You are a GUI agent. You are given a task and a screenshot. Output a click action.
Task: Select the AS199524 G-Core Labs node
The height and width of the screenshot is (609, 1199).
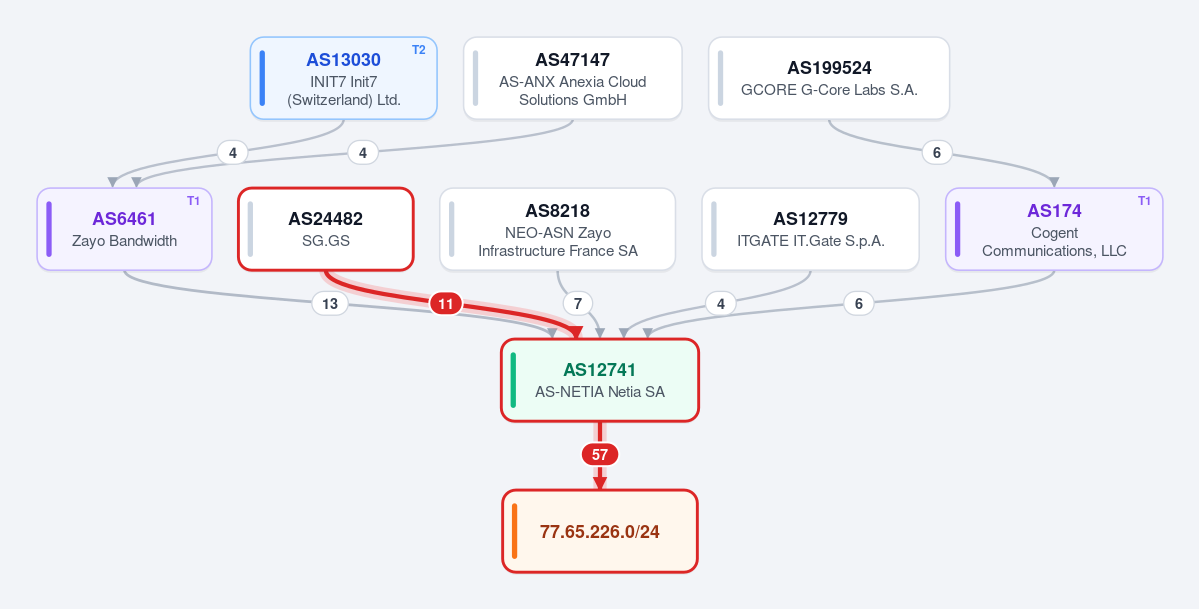pos(829,78)
